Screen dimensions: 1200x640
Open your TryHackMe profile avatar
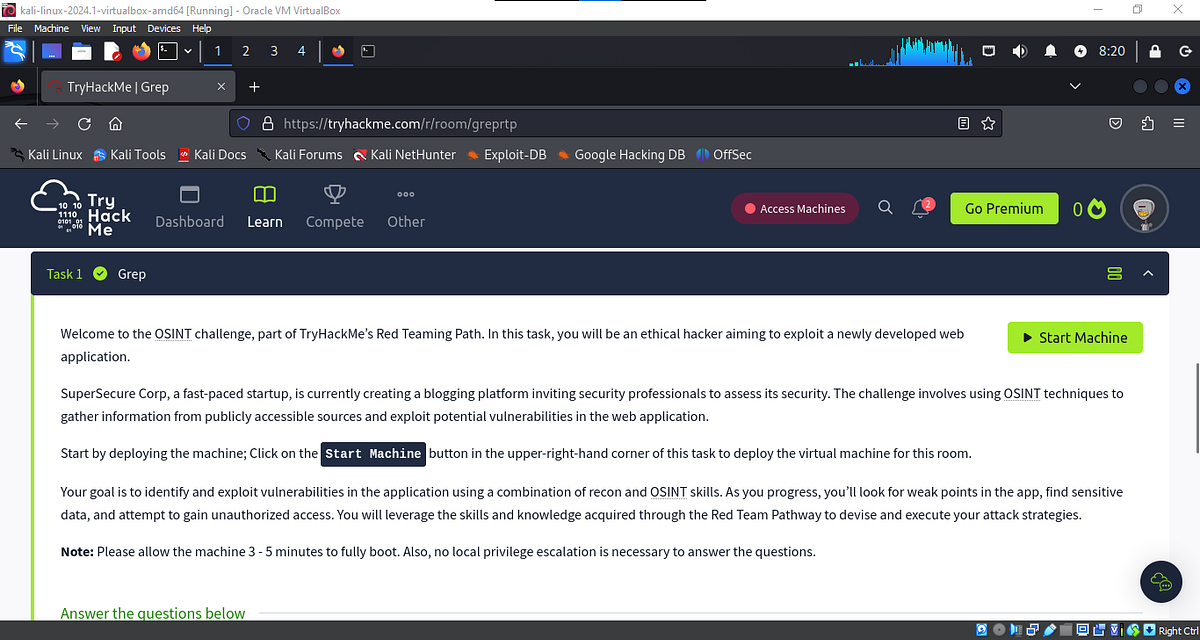coord(1144,208)
